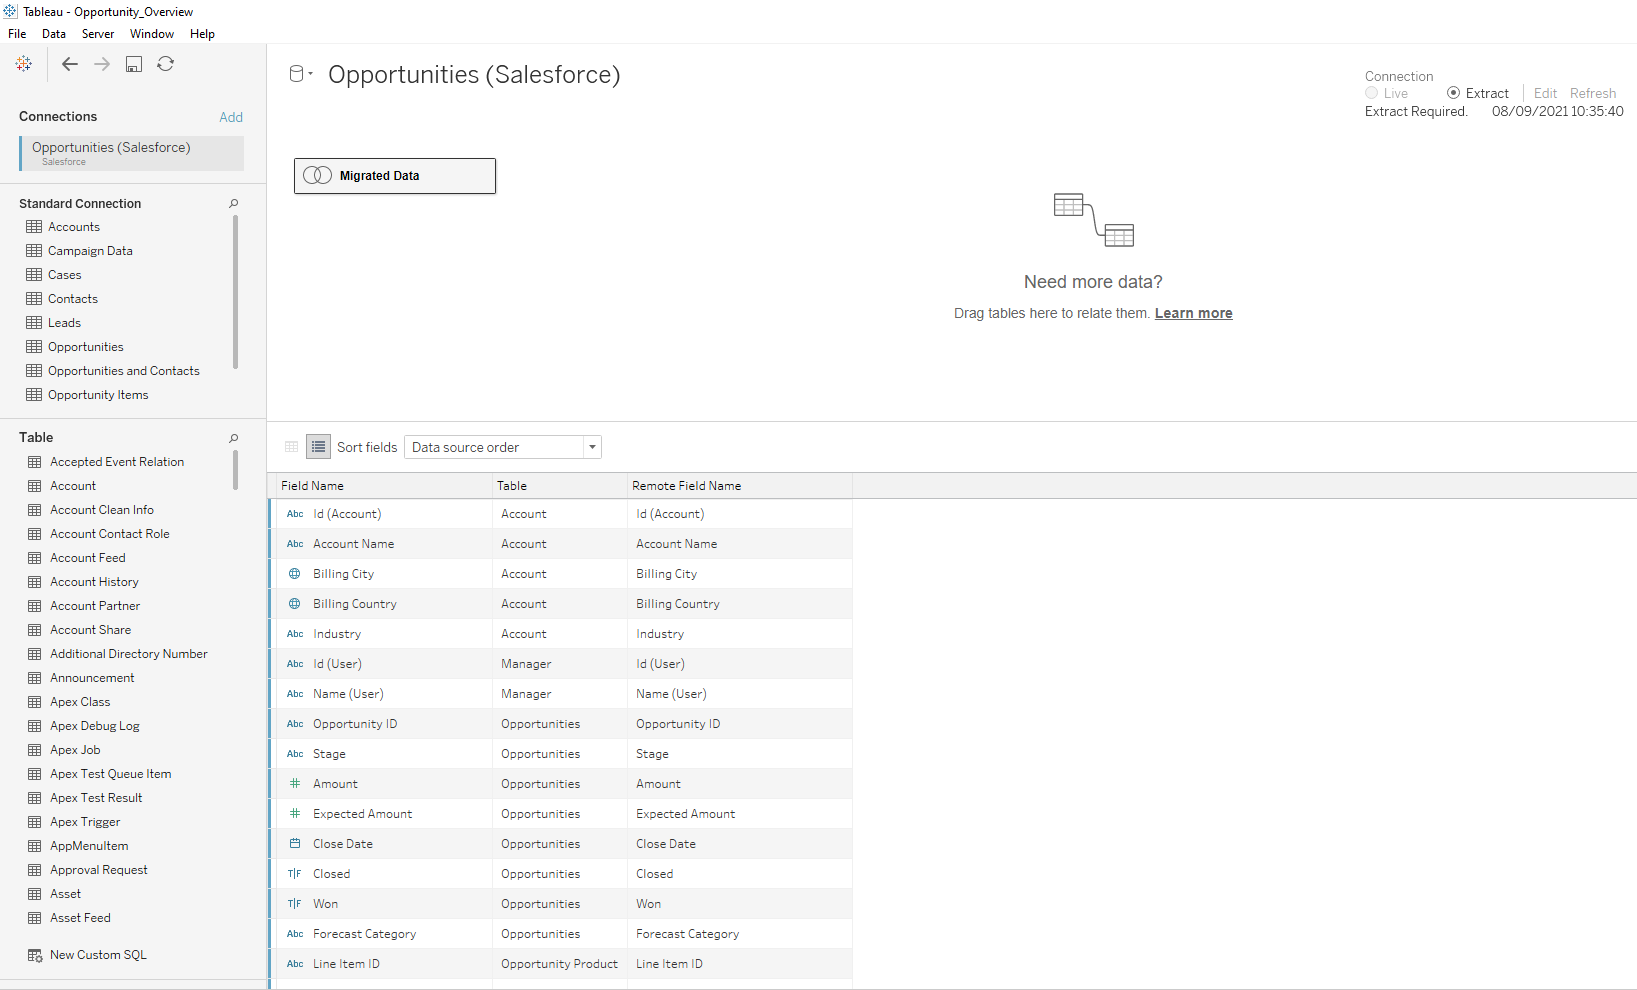
Task: Select the Migrated Data table box
Action: pyautogui.click(x=395, y=176)
